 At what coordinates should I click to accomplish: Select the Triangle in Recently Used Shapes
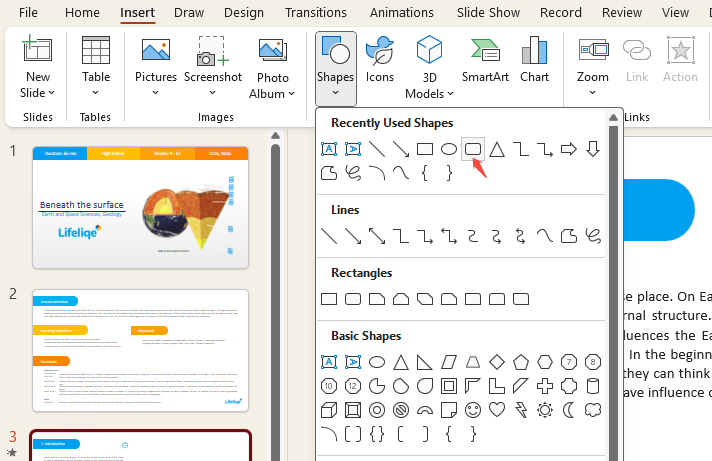pos(497,149)
